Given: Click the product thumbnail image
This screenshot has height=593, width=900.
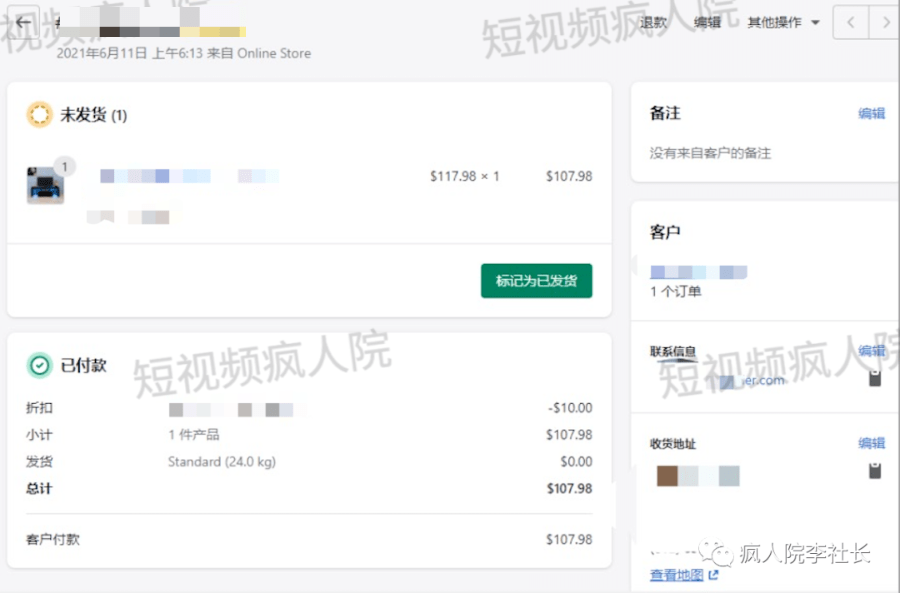Looking at the screenshot, I should 47,182.
